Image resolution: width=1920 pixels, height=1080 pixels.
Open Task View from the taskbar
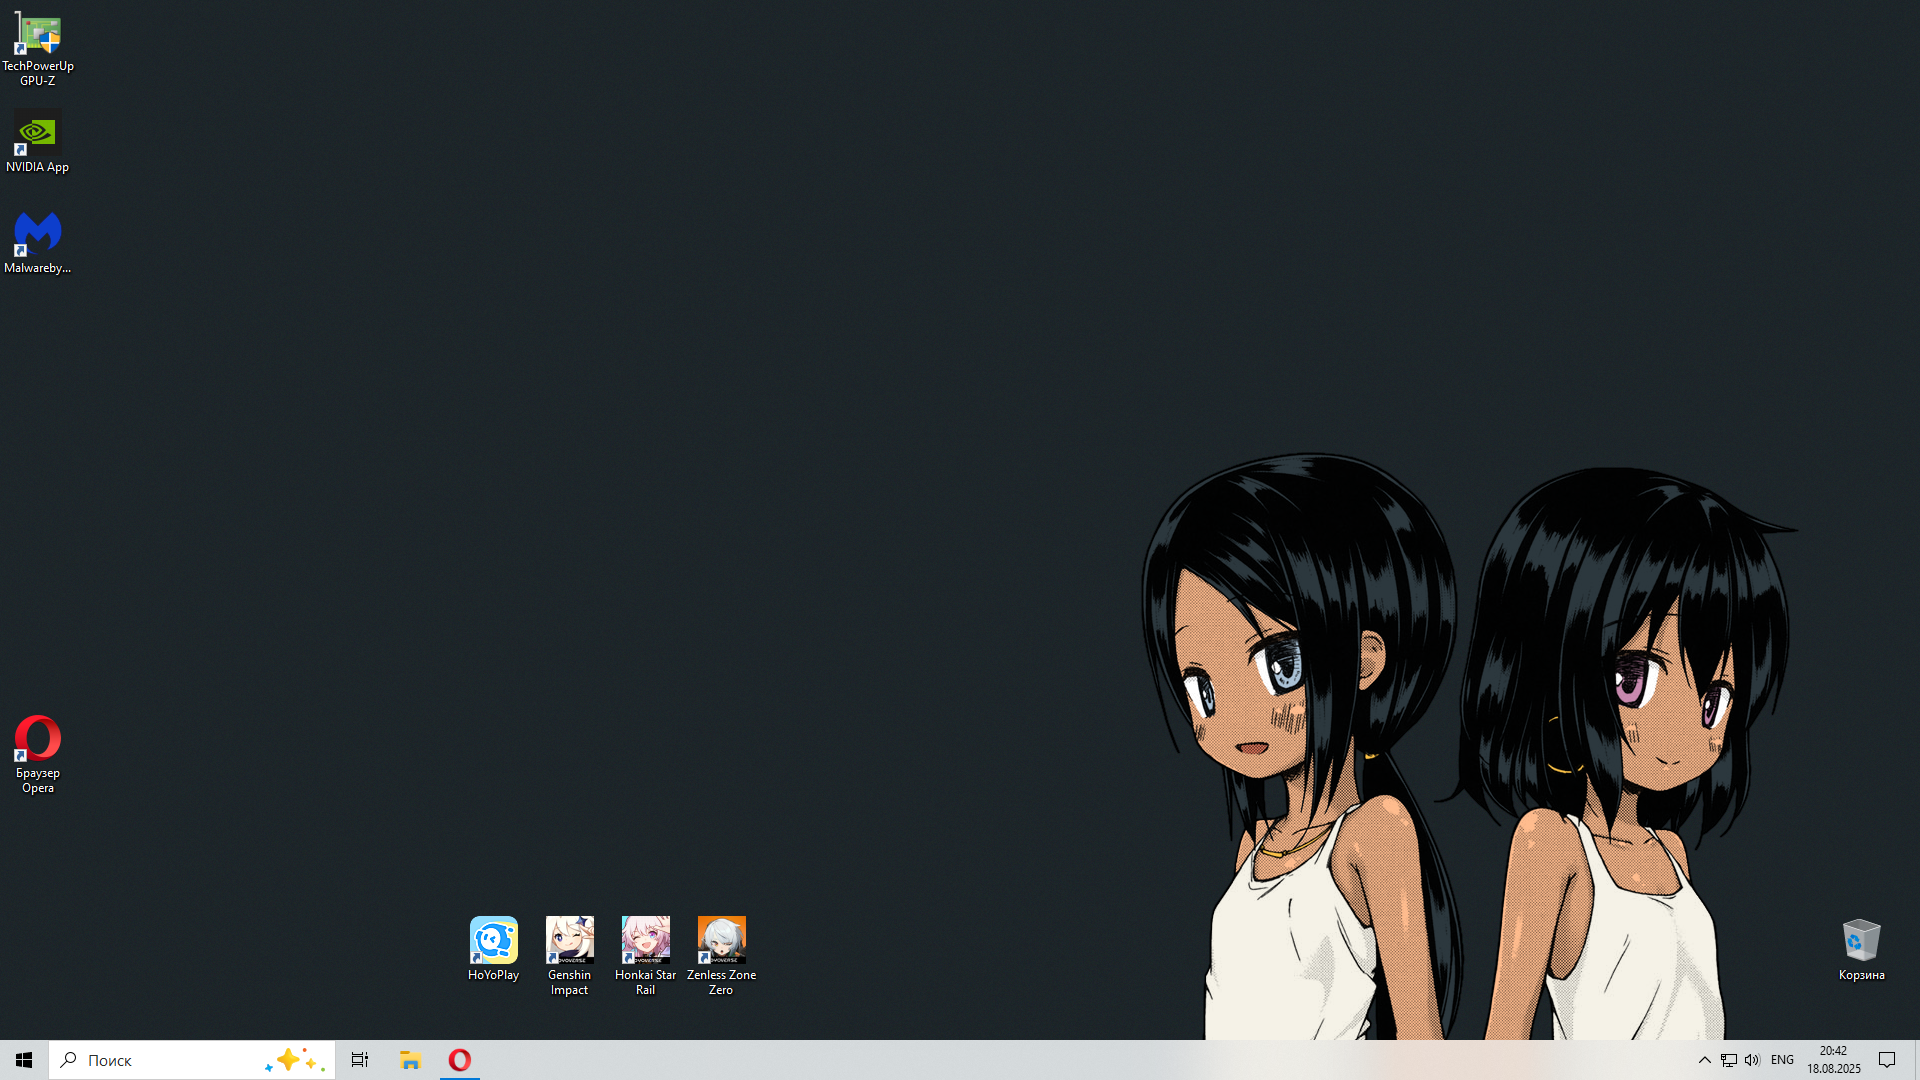360,1060
